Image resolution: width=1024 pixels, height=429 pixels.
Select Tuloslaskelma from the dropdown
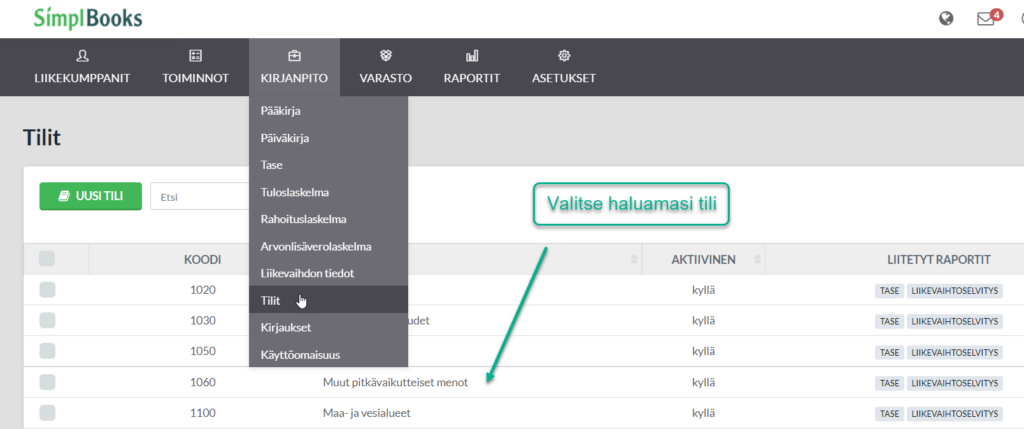(x=328, y=193)
